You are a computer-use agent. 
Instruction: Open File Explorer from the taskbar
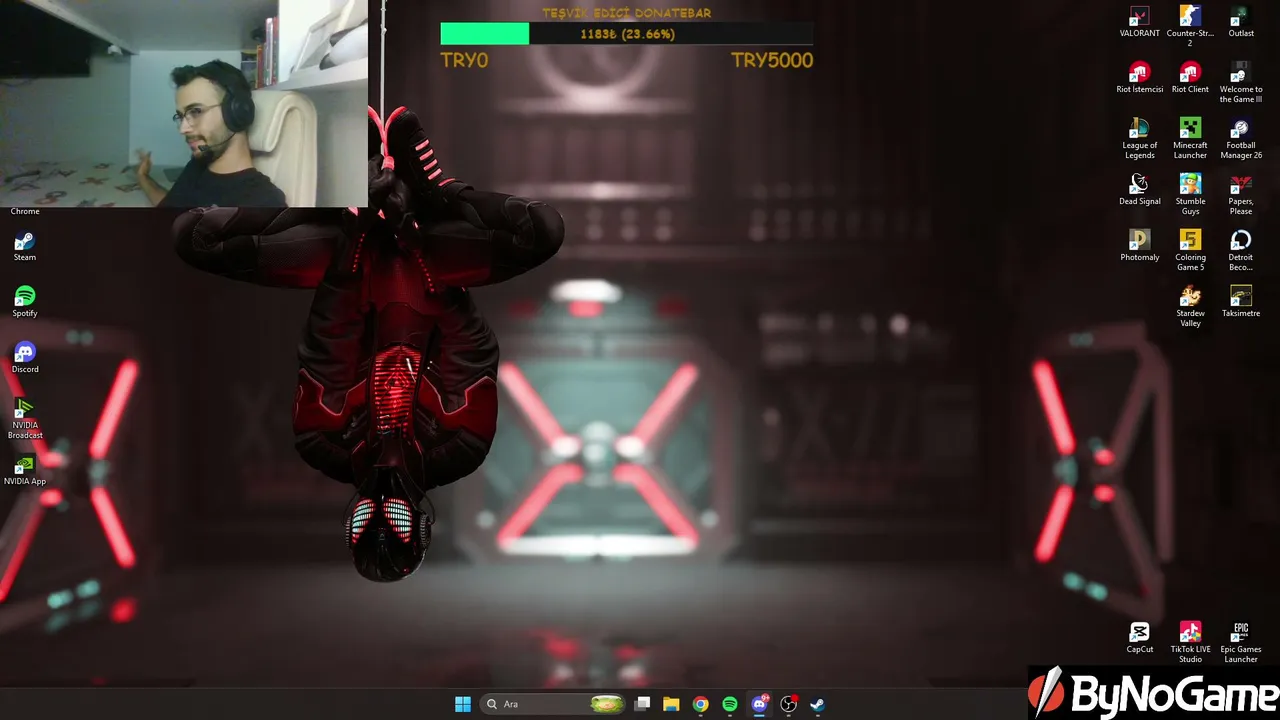[x=671, y=704]
